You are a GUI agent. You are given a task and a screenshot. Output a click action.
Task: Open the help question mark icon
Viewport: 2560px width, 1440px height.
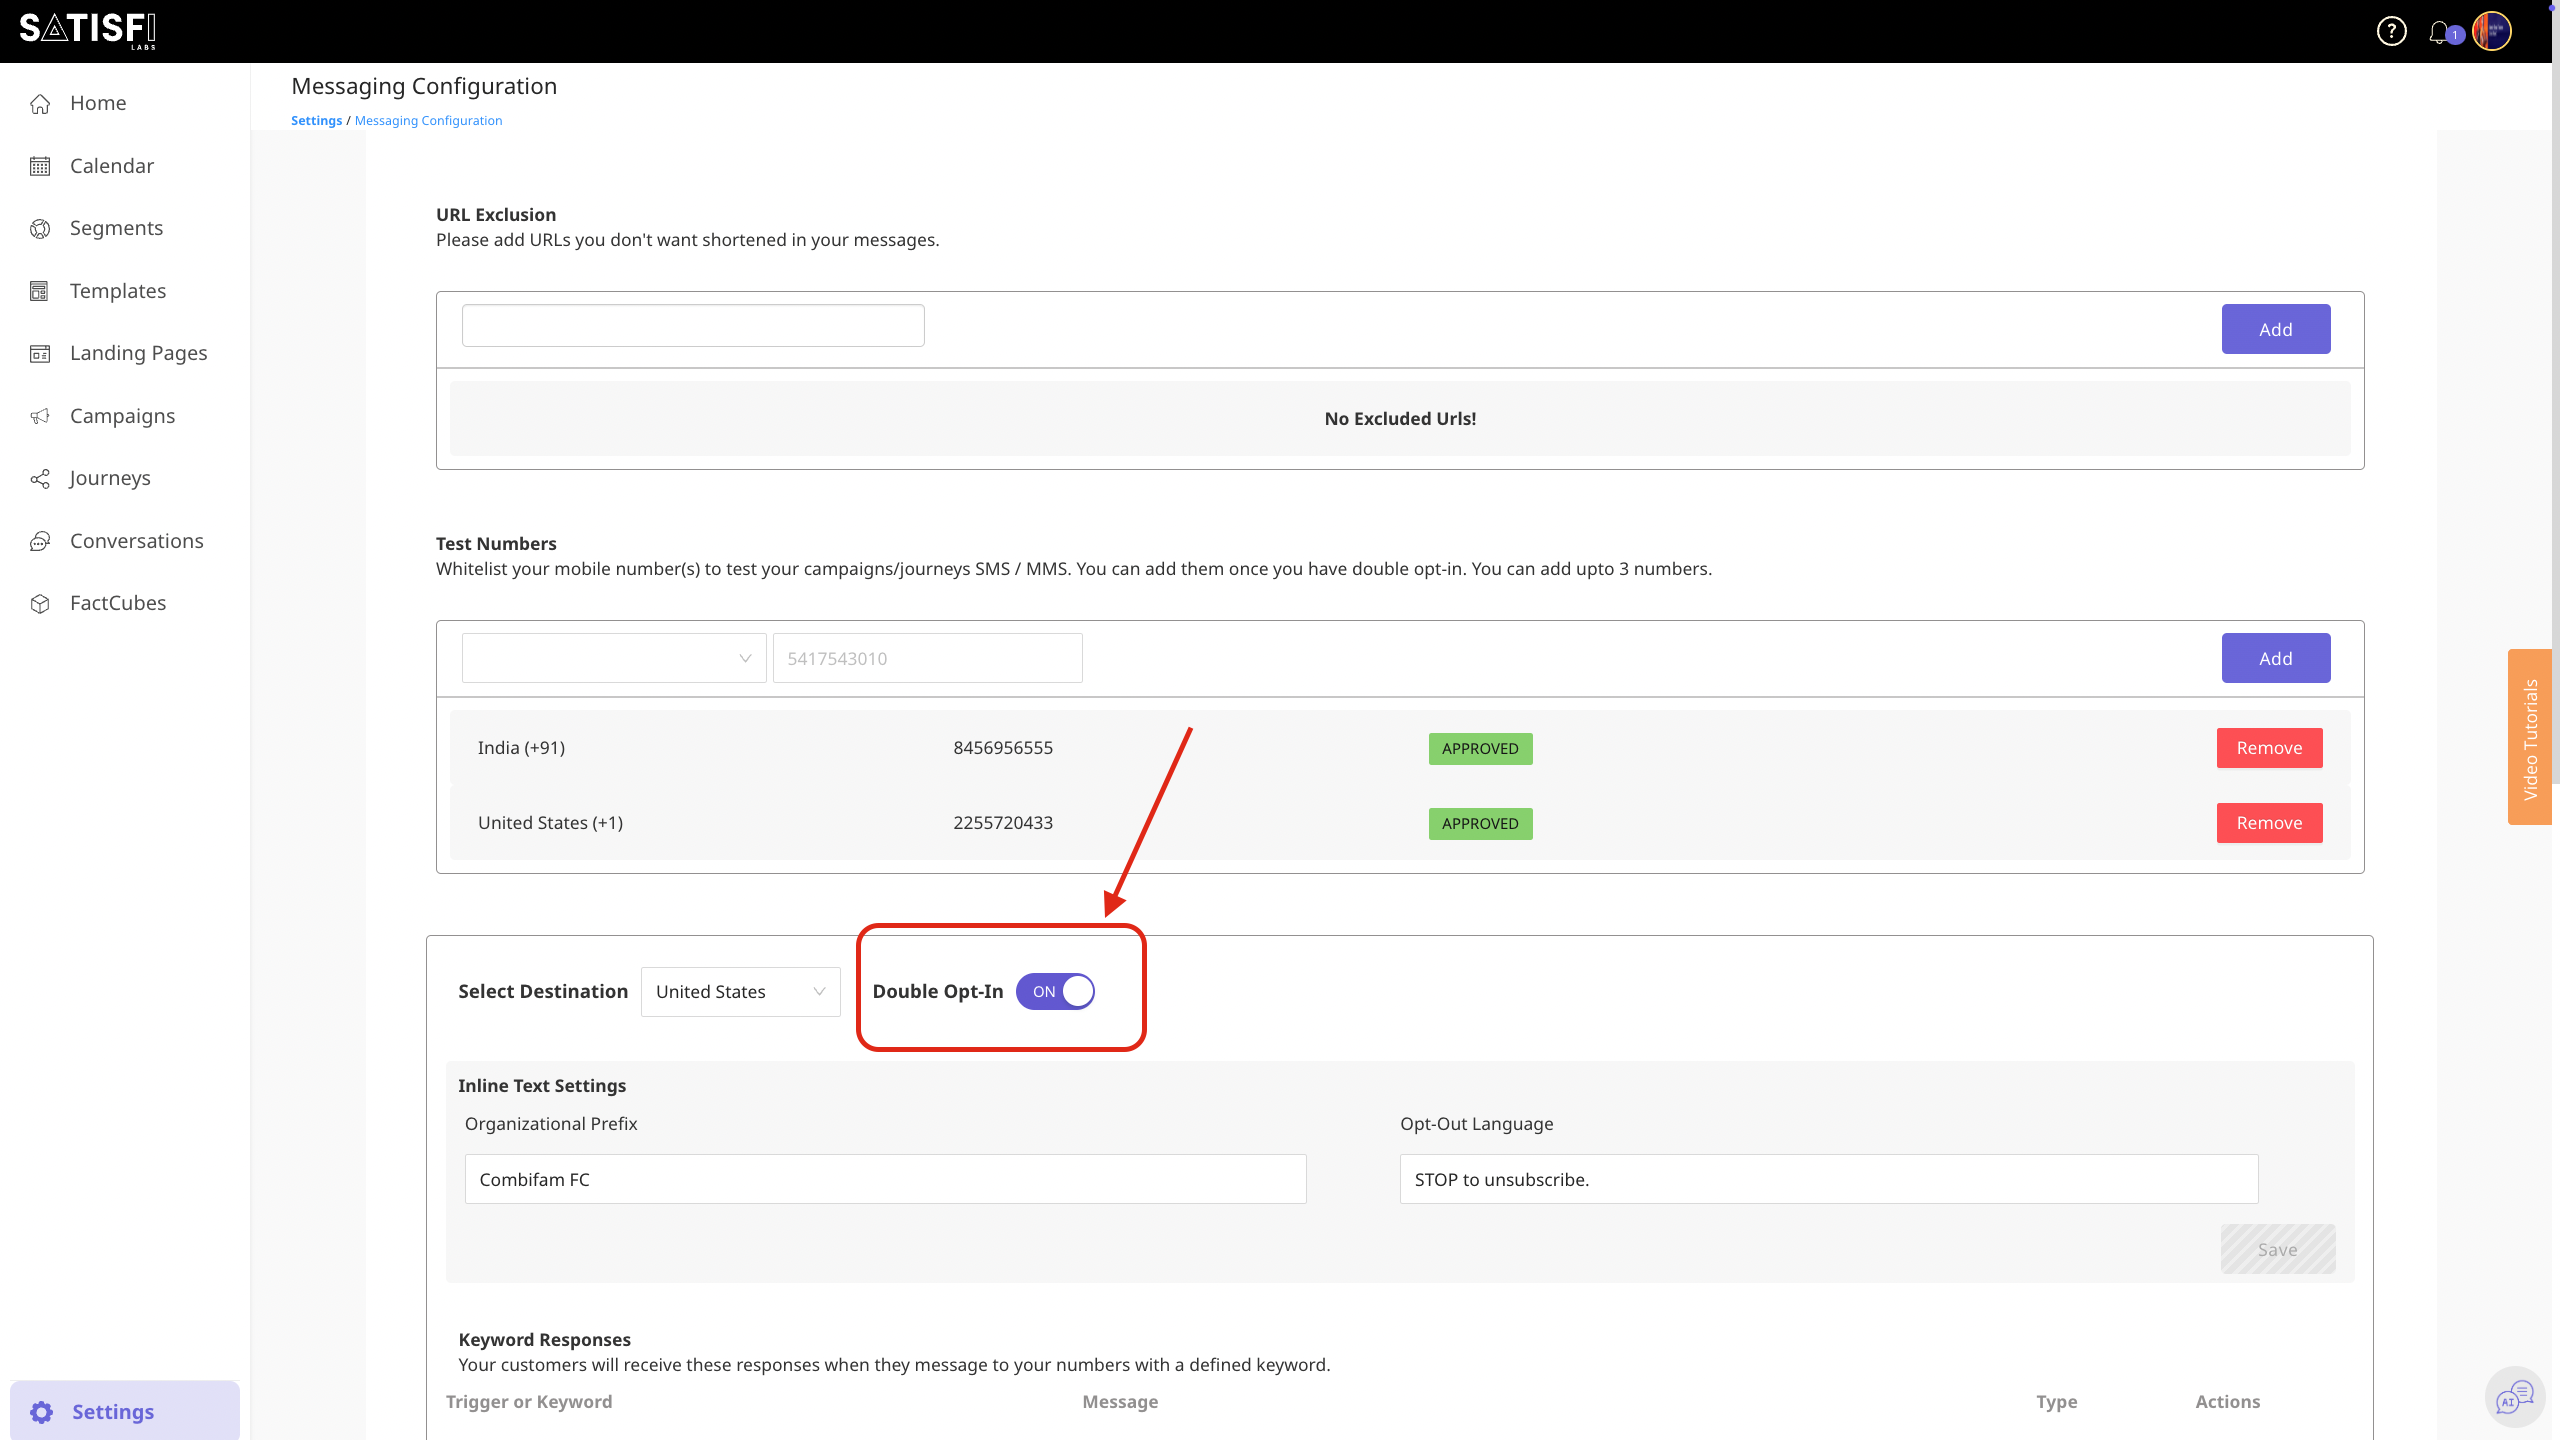(2391, 32)
